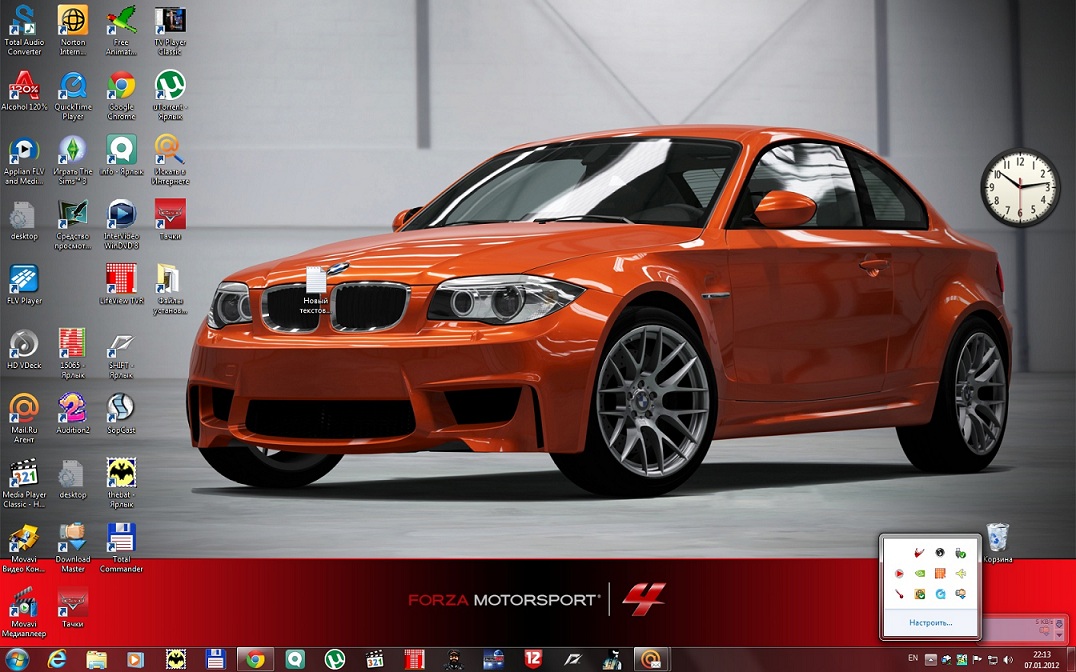
Task: Select Играть The Sims 3 icon
Action: tap(73, 160)
